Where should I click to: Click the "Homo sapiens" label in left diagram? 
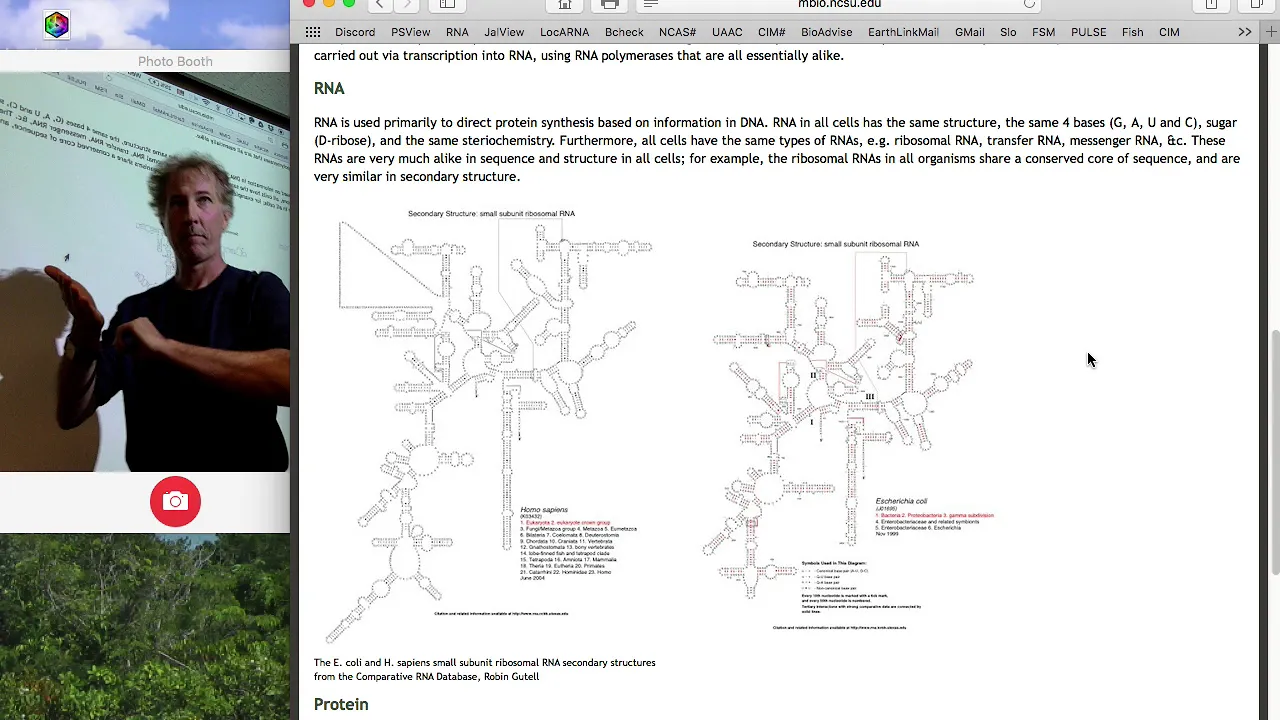544,510
